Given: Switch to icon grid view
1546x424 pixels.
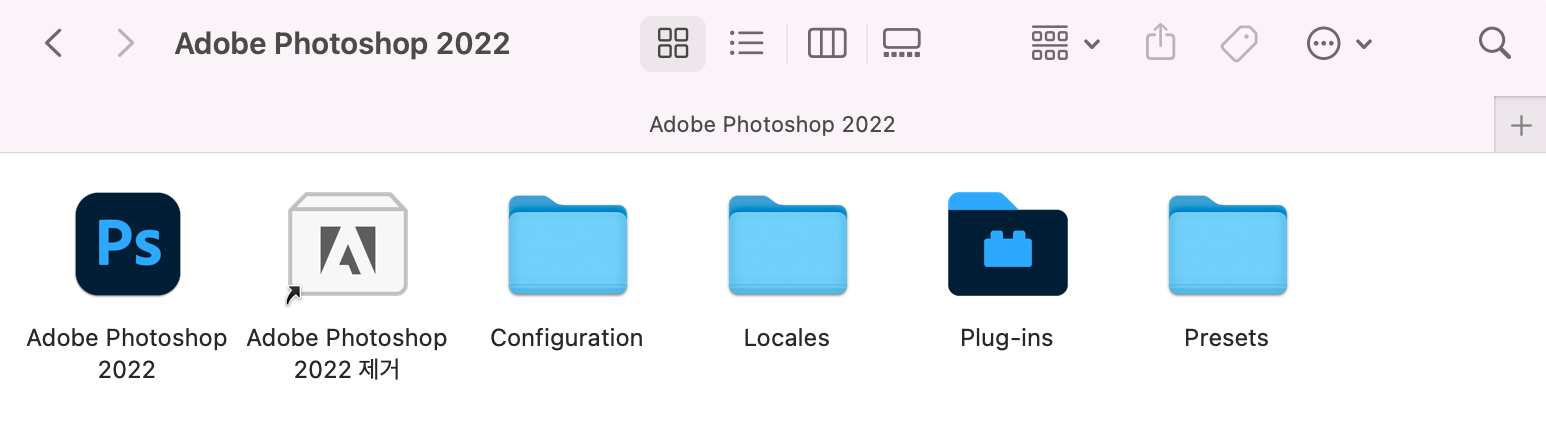Looking at the screenshot, I should point(673,43).
